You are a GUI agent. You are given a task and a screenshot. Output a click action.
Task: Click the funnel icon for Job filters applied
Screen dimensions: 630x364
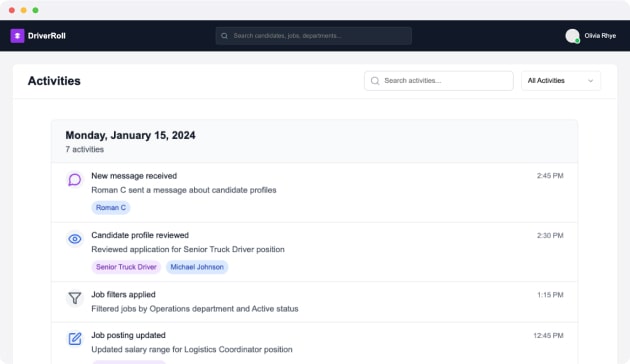pyautogui.click(x=75, y=298)
